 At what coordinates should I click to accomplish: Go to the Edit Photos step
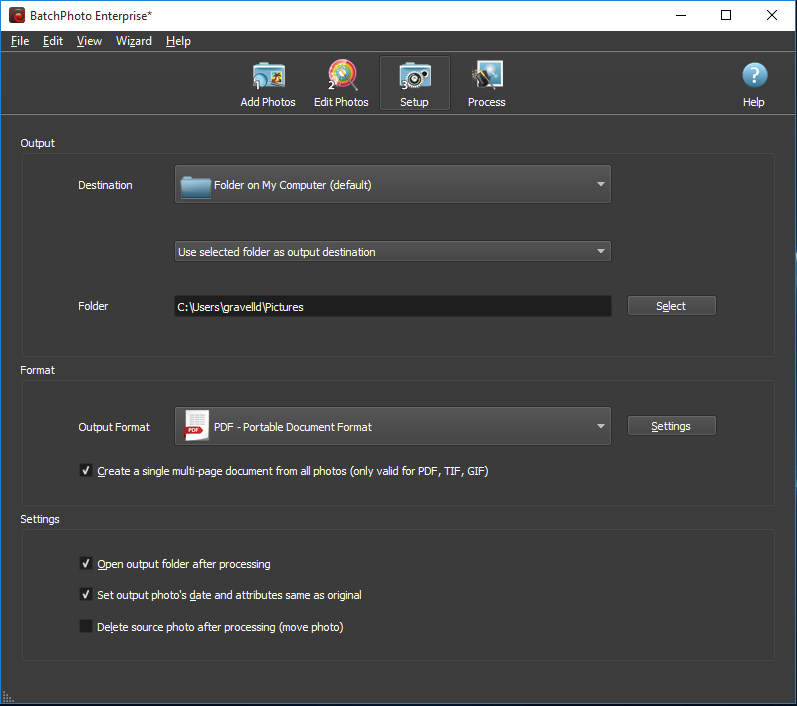341,84
